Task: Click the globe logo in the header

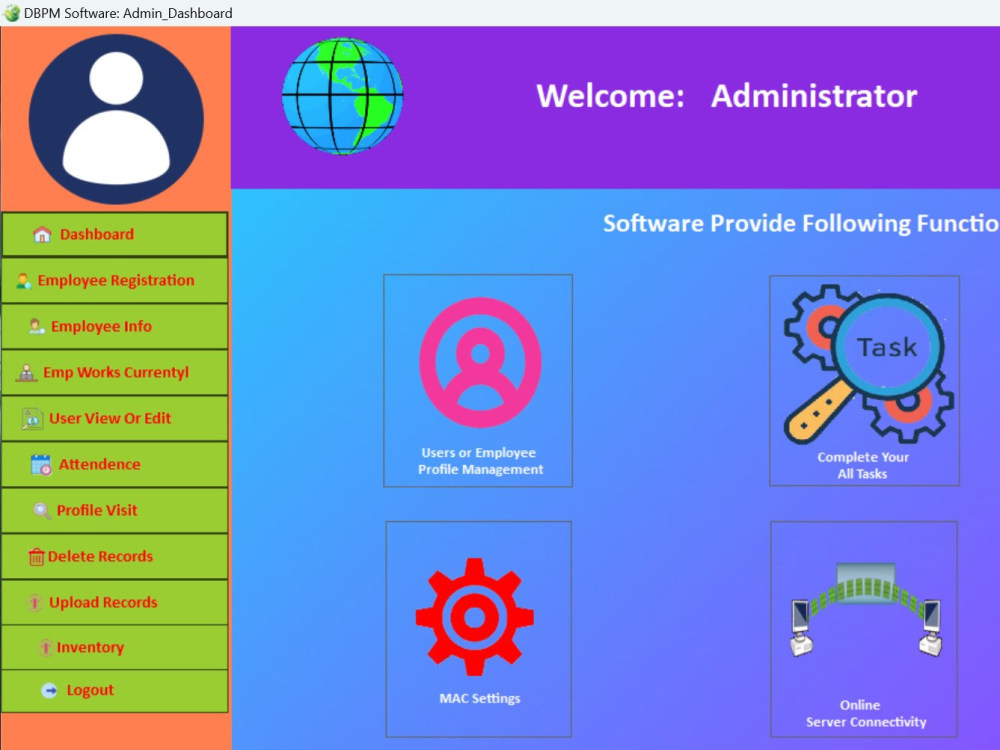Action: [x=342, y=96]
